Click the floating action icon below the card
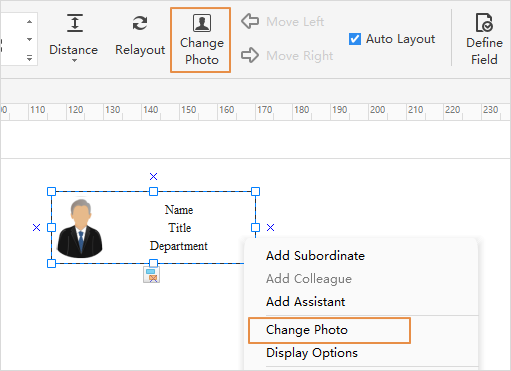Image resolution: width=511 pixels, height=371 pixels. point(152,275)
